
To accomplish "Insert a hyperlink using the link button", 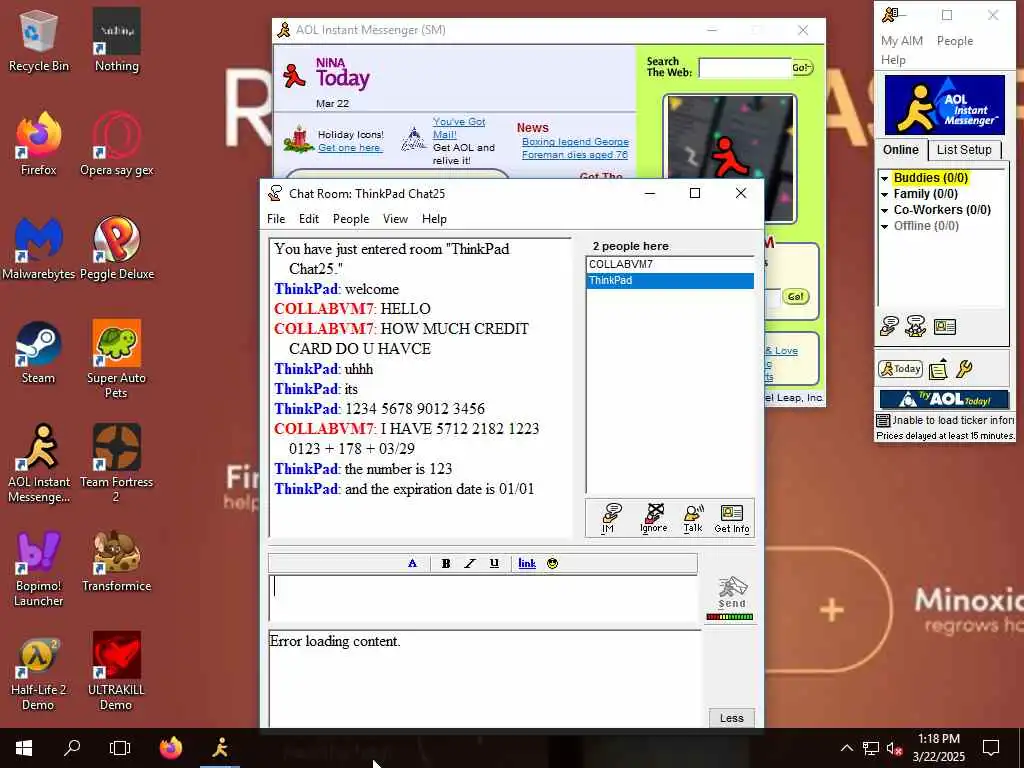I will (x=527, y=564).
